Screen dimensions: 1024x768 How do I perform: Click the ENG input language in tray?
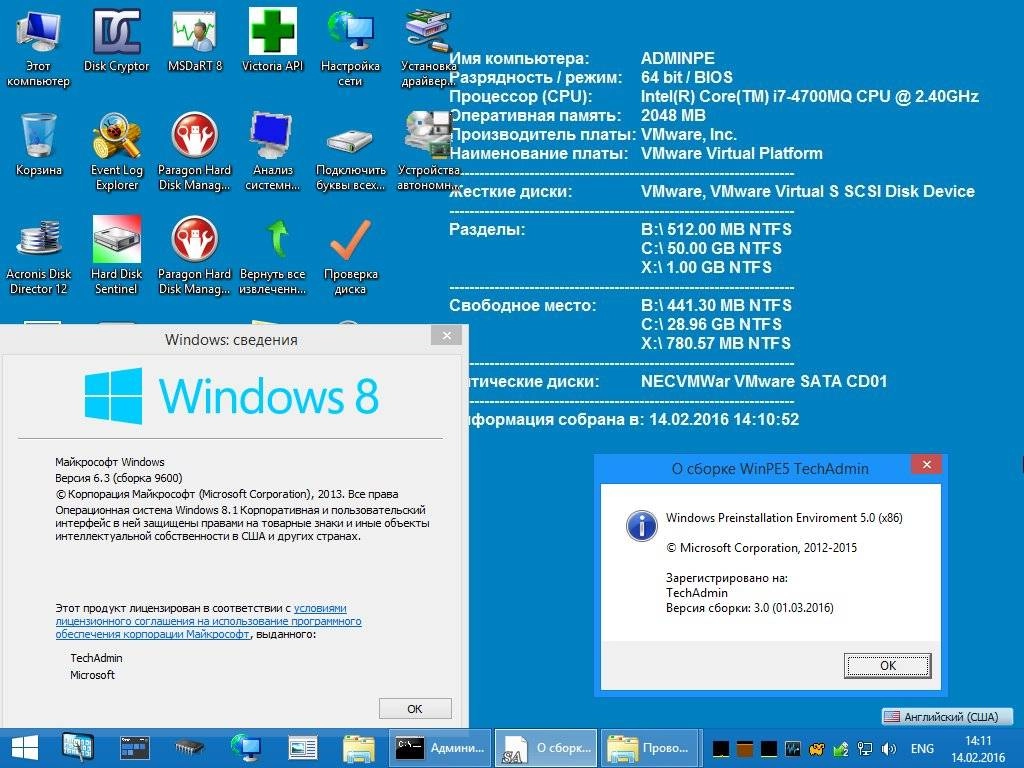922,748
